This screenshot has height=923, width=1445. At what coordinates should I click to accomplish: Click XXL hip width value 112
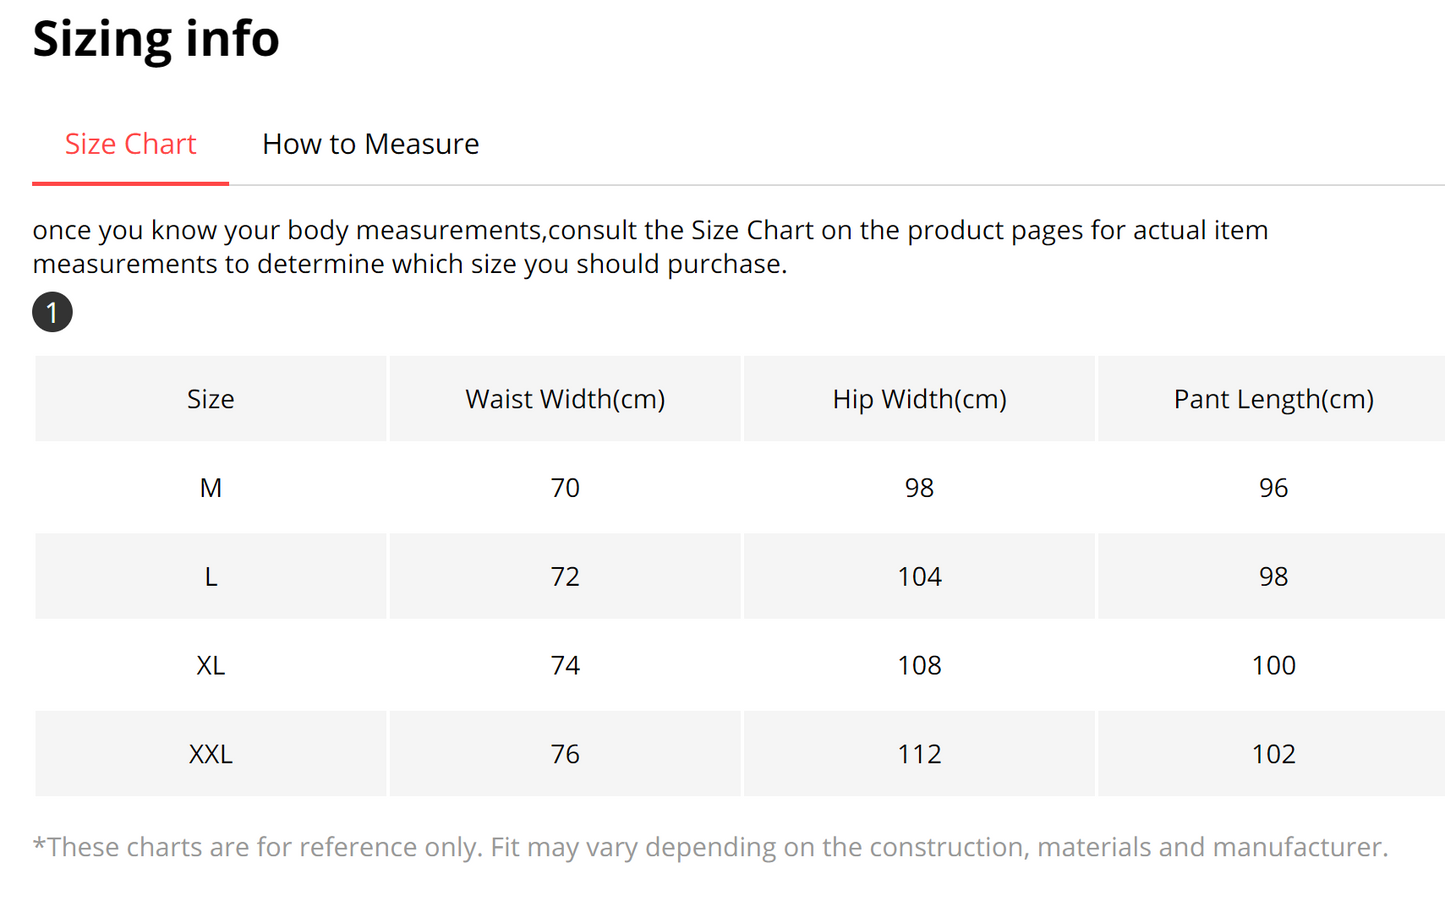click(919, 754)
